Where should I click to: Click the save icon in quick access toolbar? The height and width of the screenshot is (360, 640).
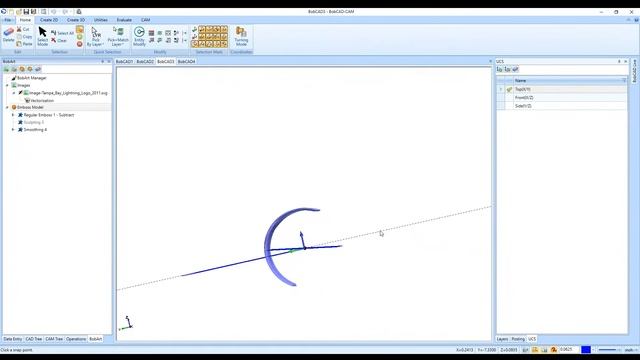[x=26, y=12]
